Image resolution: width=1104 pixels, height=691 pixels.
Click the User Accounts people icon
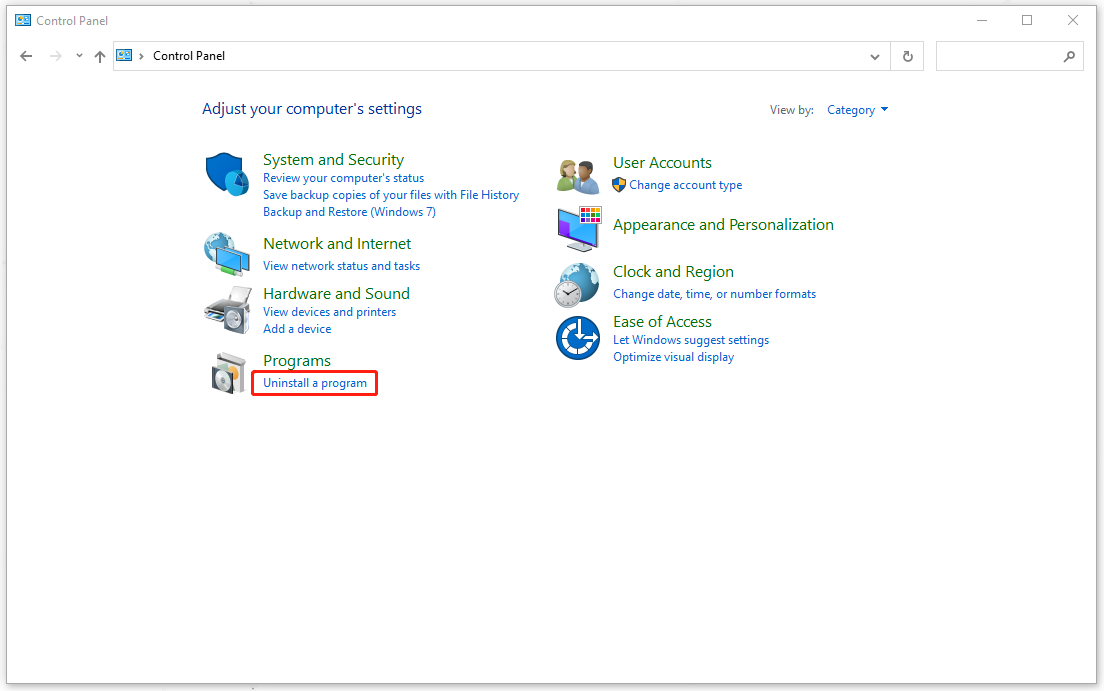(577, 176)
